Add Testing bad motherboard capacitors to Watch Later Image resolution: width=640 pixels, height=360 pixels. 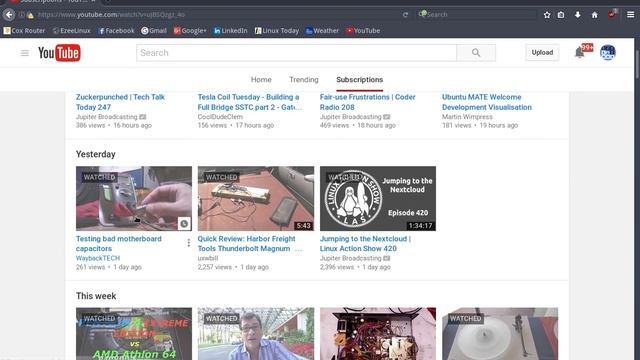tap(184, 223)
